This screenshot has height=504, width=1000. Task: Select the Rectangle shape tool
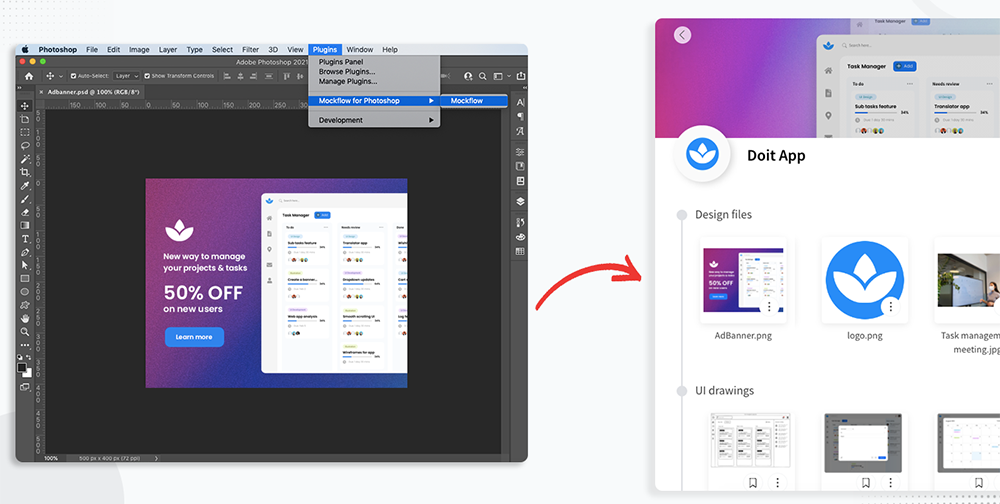25,278
